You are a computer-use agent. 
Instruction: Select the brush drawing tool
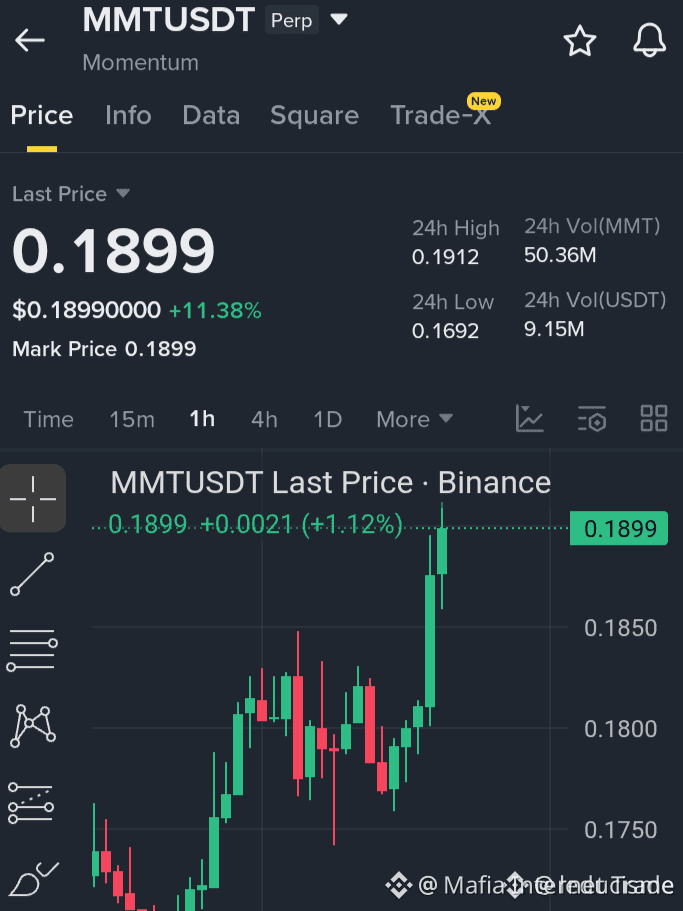coord(34,878)
